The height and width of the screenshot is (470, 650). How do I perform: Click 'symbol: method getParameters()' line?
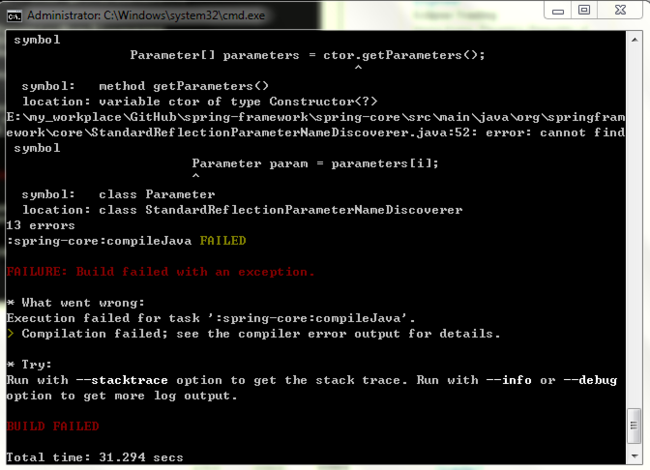(x=145, y=86)
